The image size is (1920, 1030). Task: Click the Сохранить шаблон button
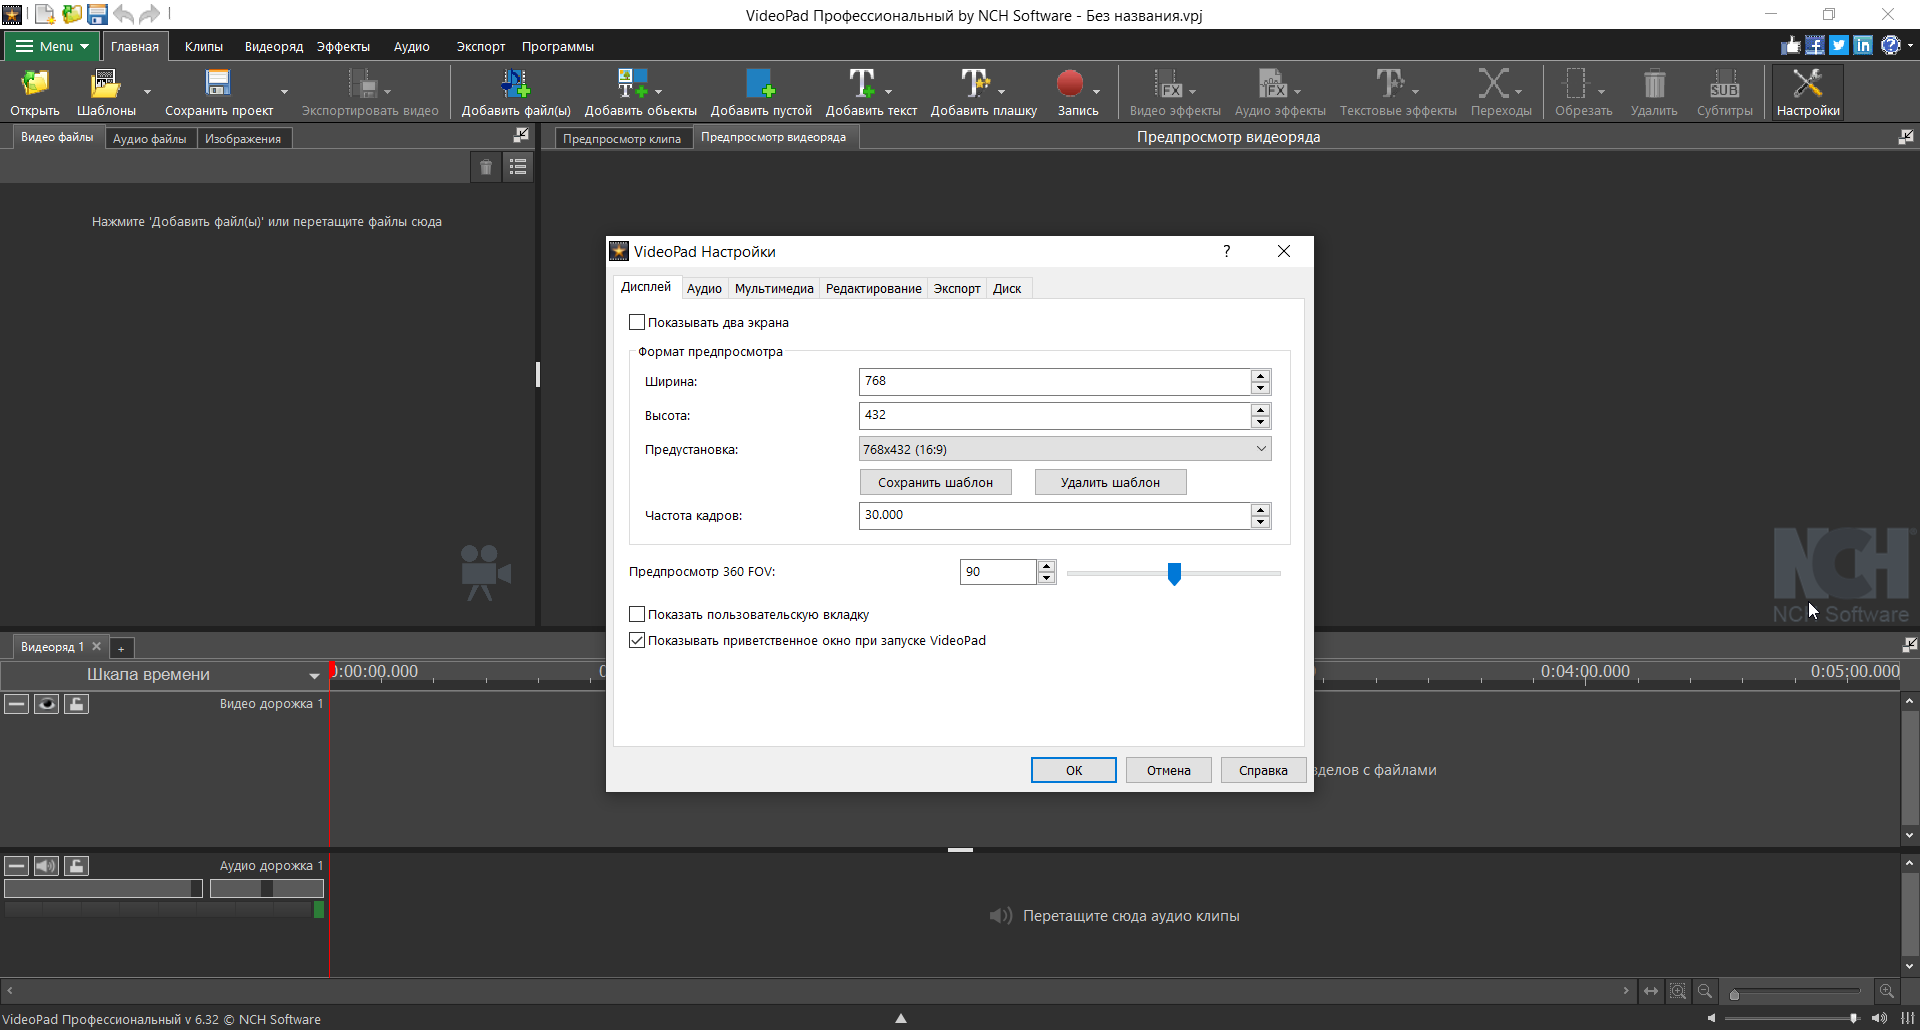pos(935,482)
